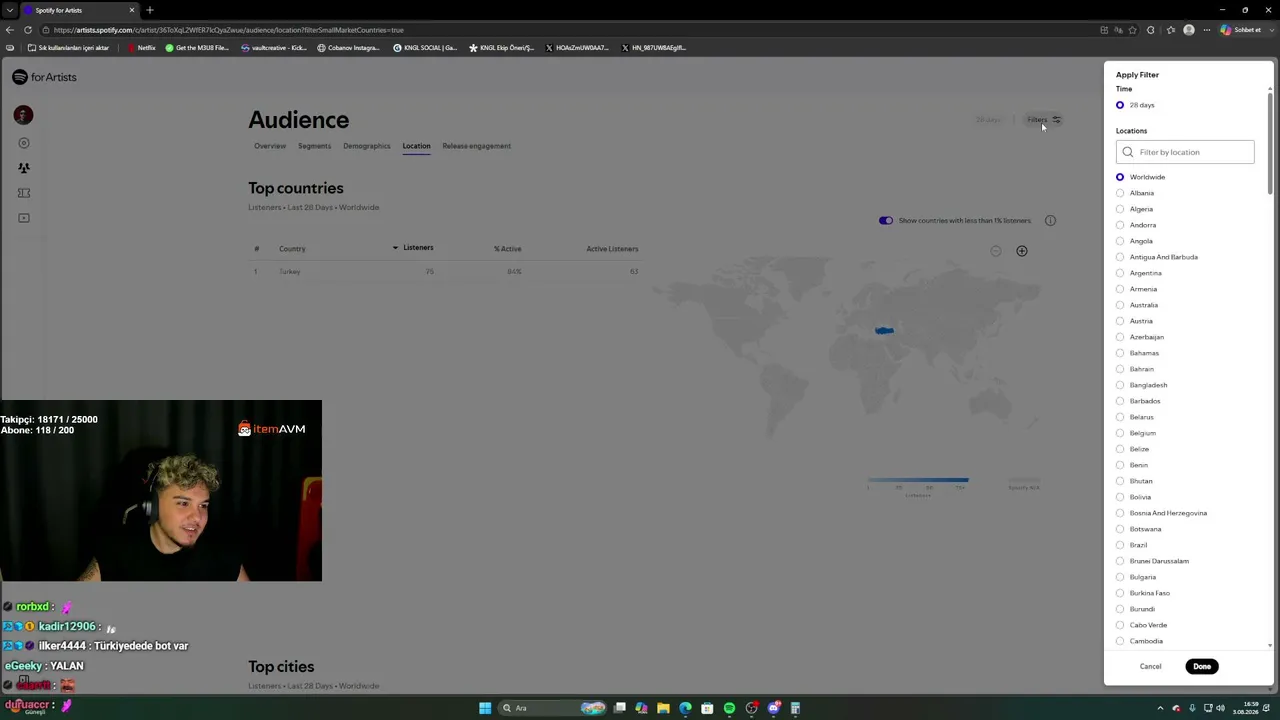Click the 'Filter by location' search field
The image size is (1280, 720).
pos(1185,152)
